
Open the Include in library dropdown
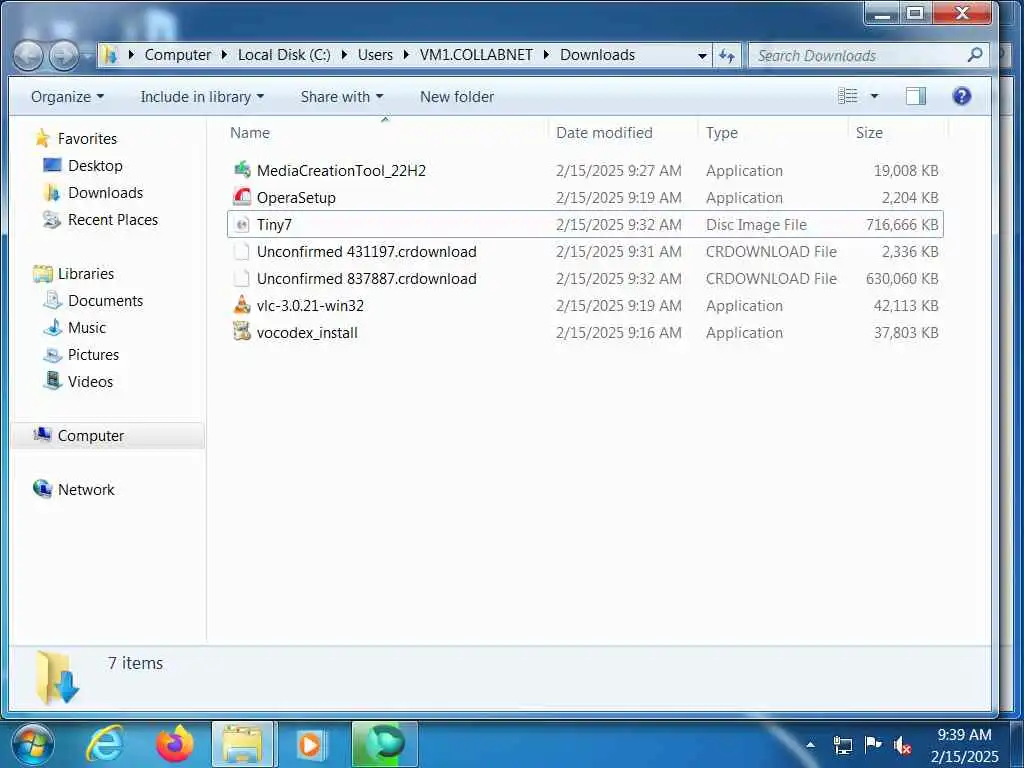click(202, 97)
